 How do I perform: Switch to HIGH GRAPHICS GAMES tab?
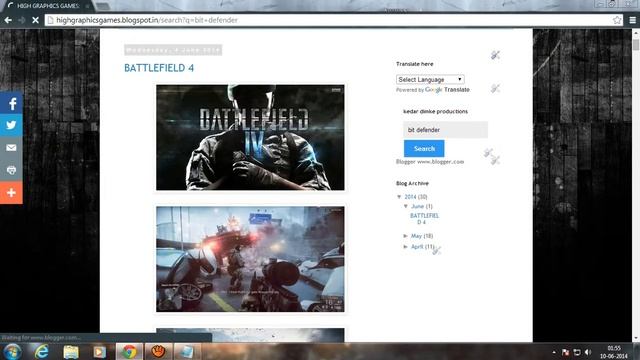click(x=48, y=6)
